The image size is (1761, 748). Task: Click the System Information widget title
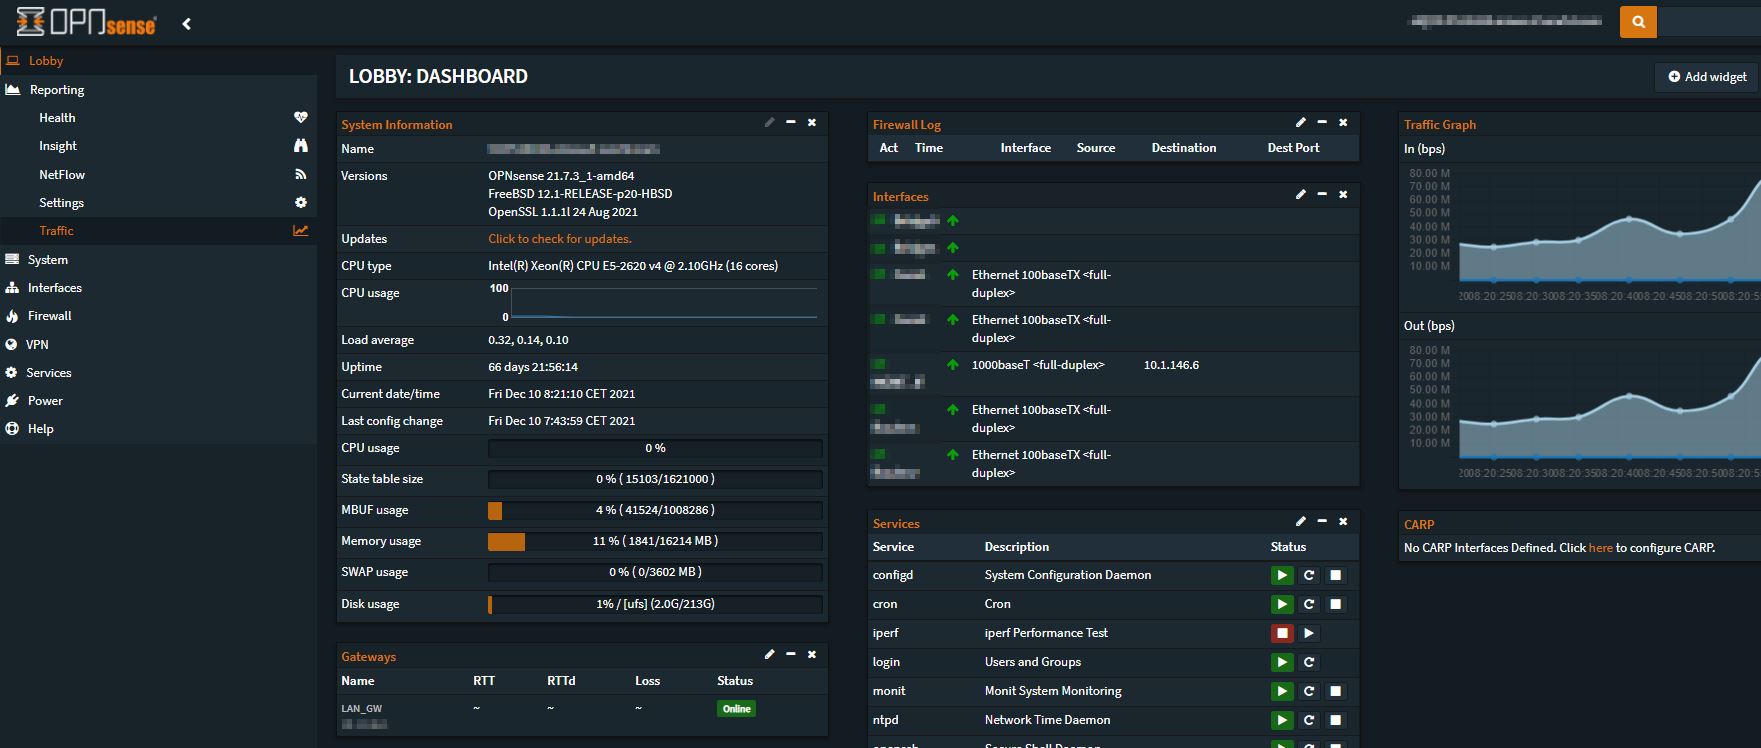(397, 125)
